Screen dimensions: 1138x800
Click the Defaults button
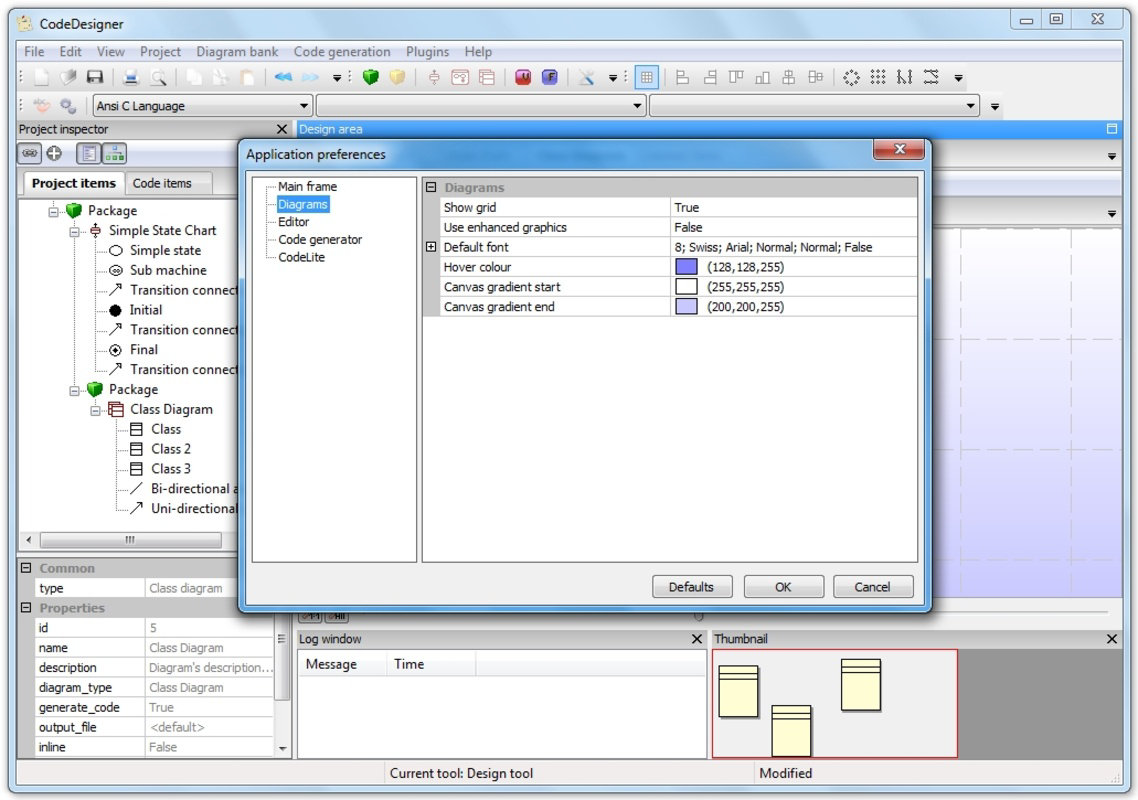[692, 586]
